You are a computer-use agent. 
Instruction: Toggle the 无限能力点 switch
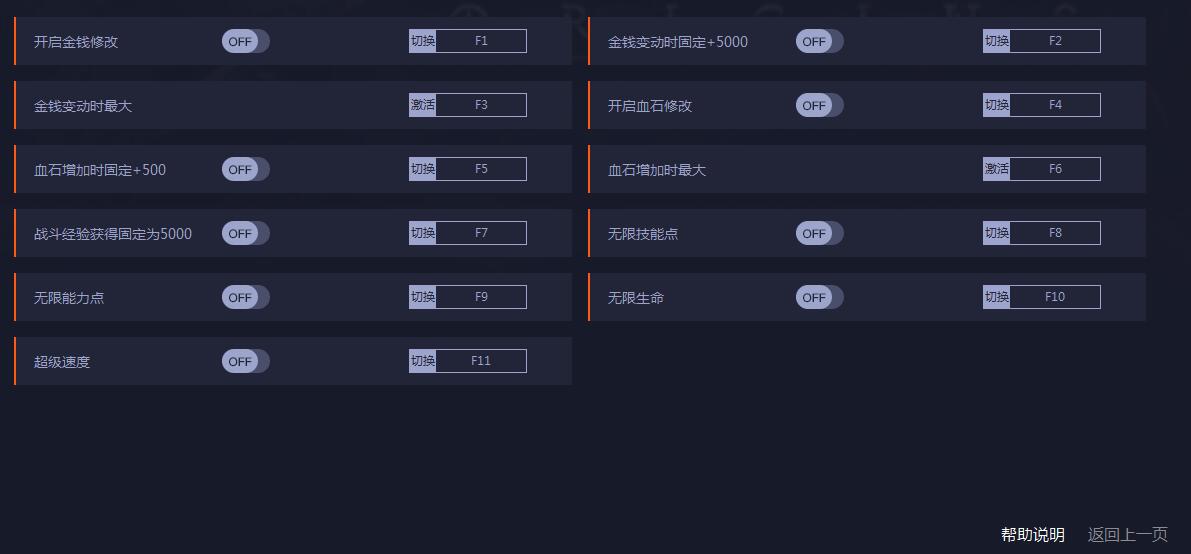(x=245, y=298)
